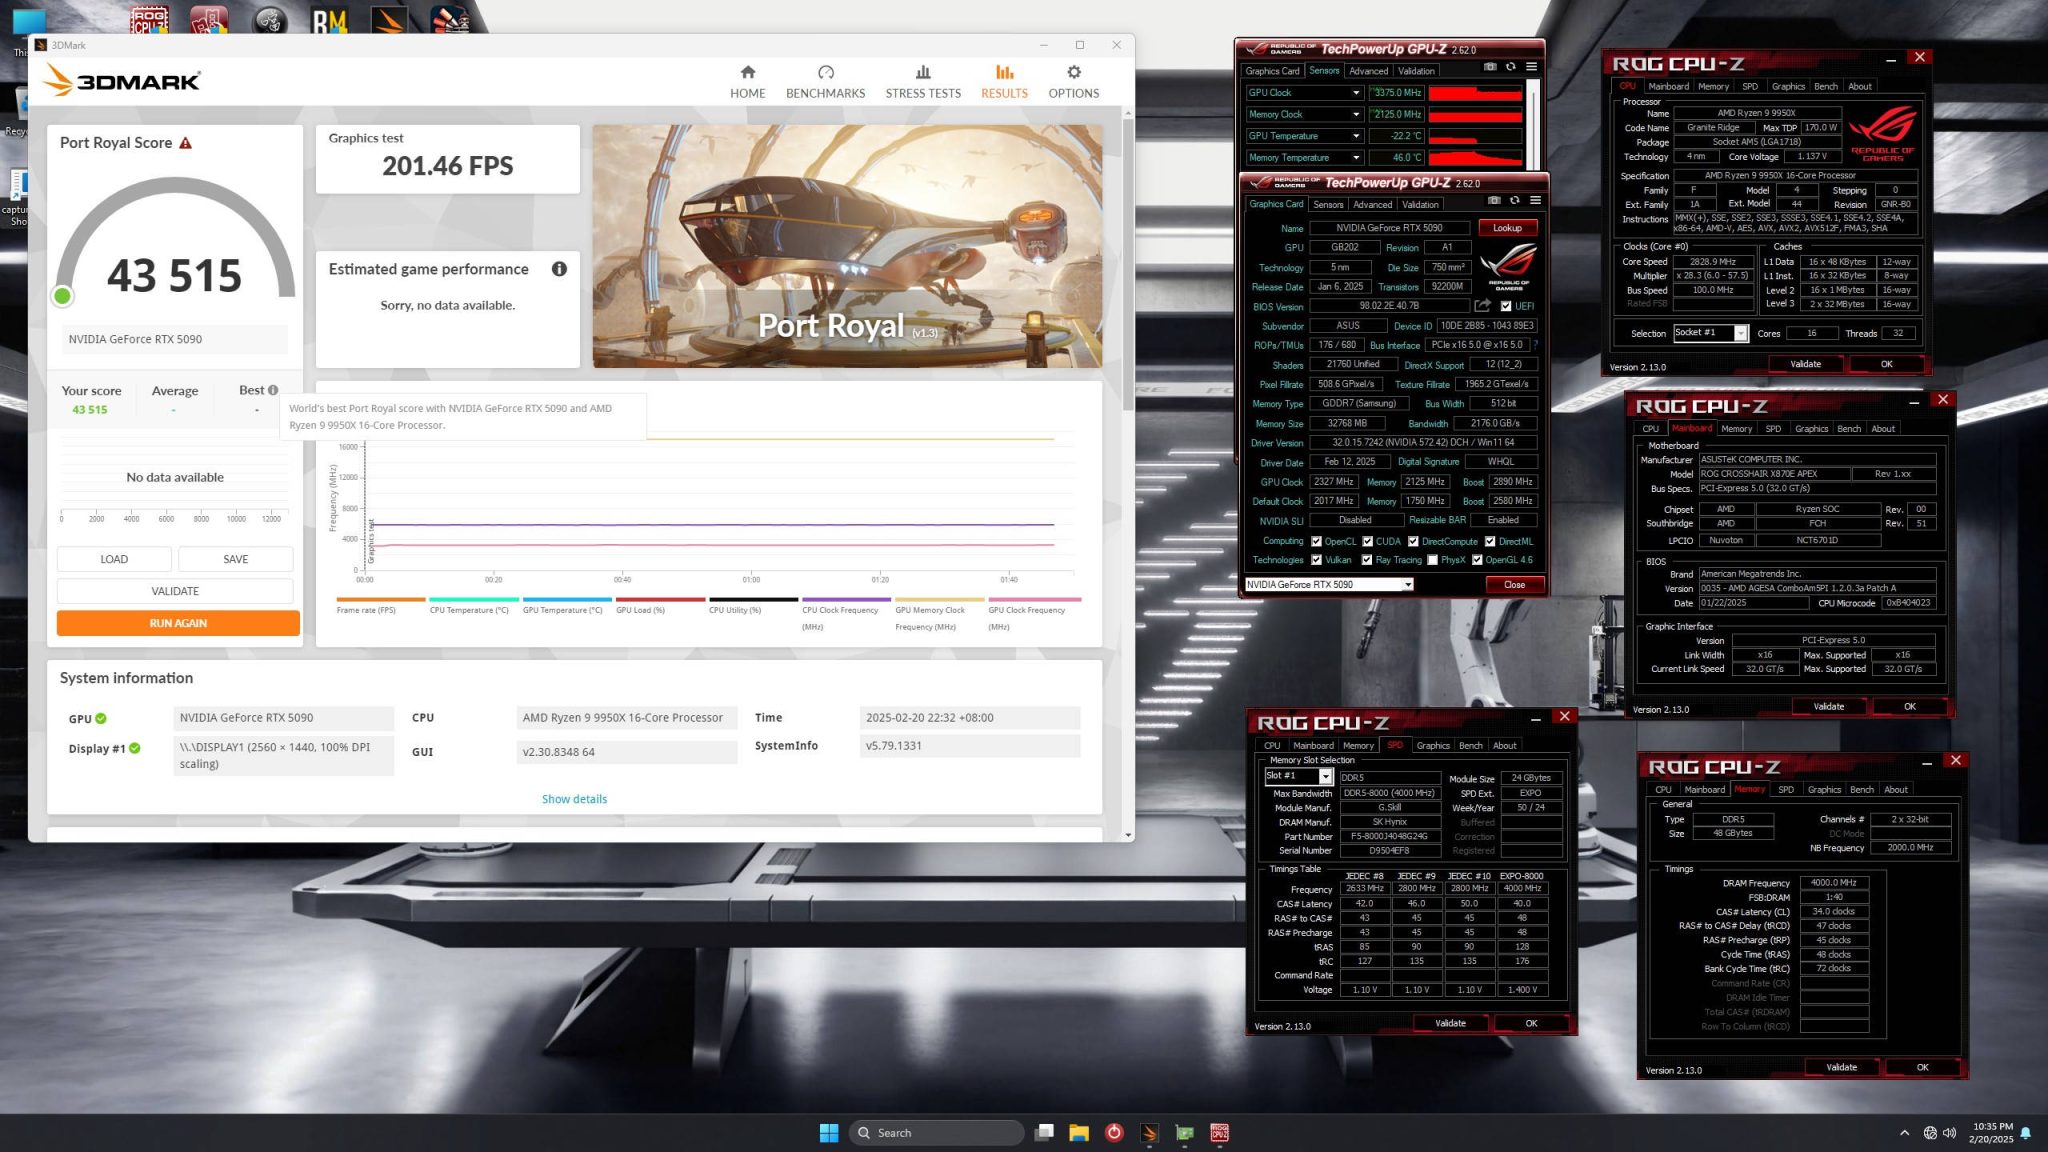Toggle the Vulkan checkbox in GPU-Z
The image size is (2048, 1152).
coord(1316,560)
